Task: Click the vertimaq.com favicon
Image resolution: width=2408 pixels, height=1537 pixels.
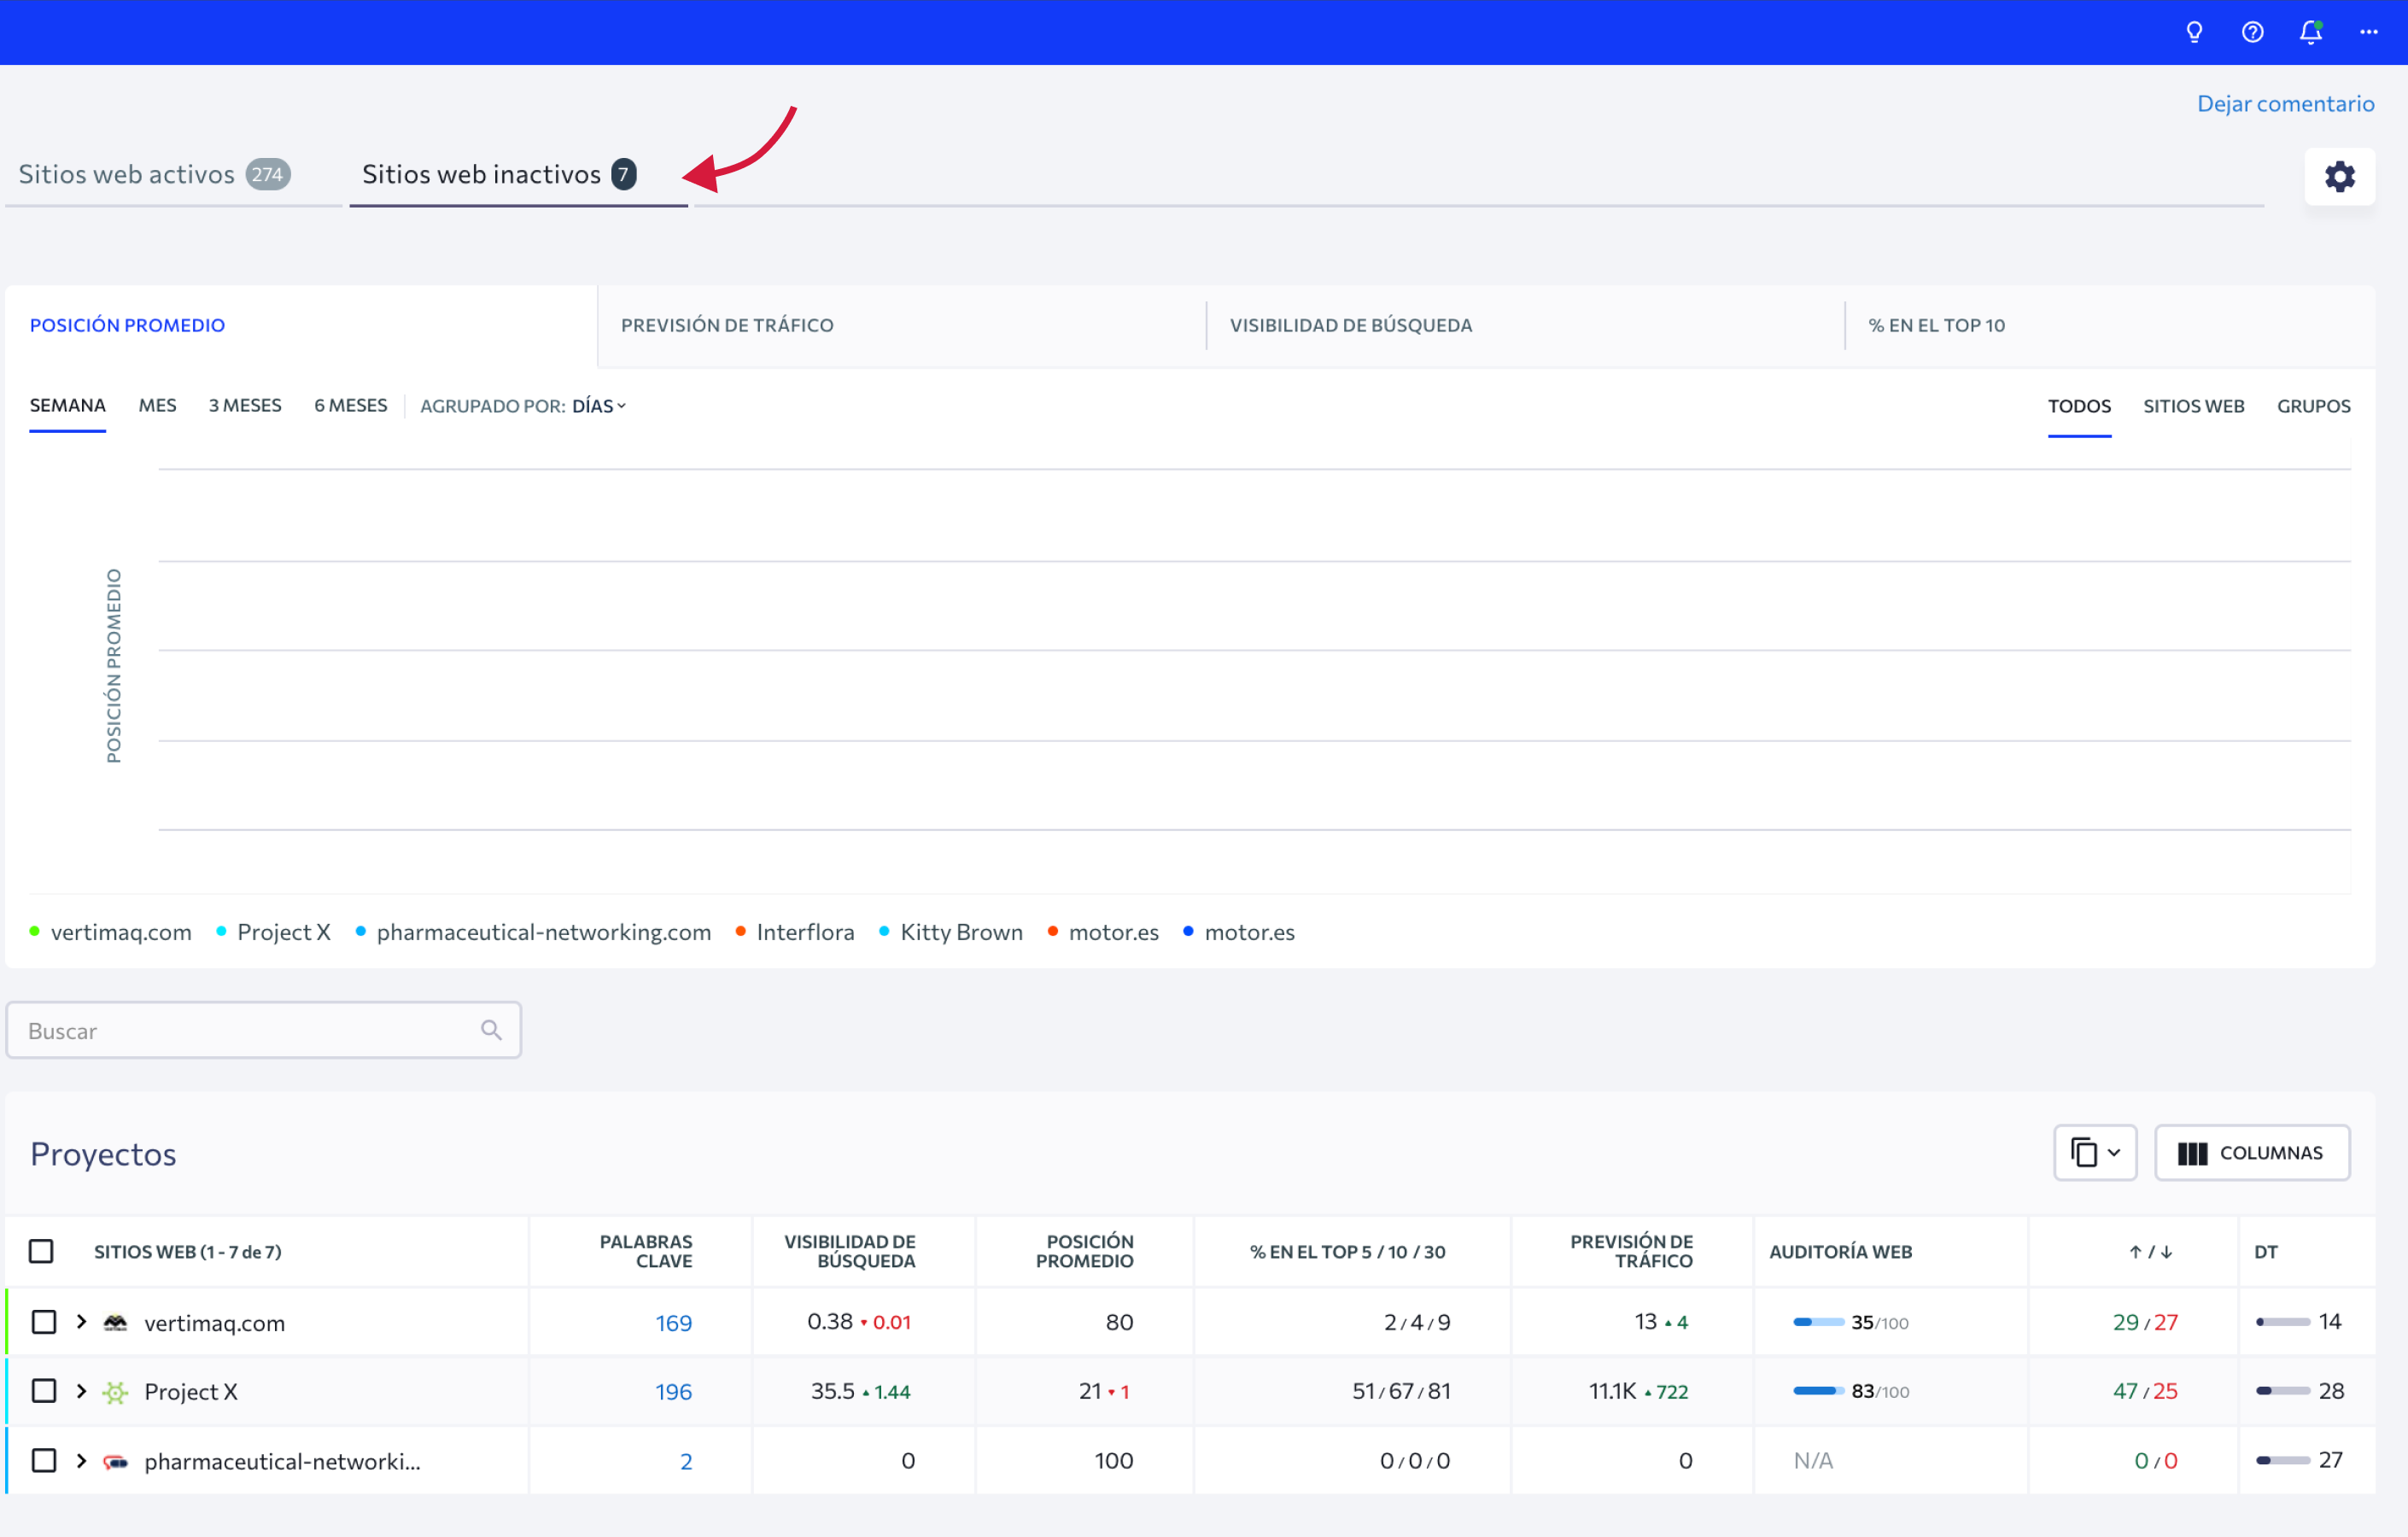Action: point(116,1322)
